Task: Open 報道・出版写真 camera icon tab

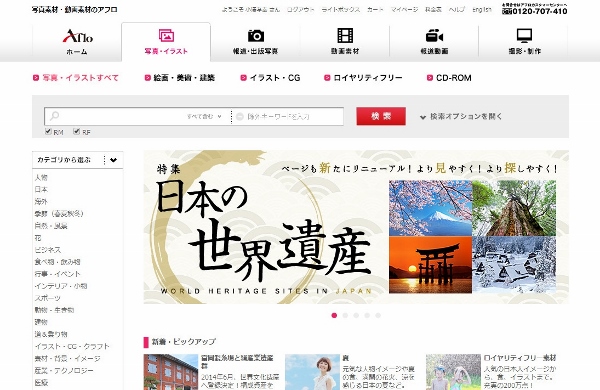Action: [255, 42]
